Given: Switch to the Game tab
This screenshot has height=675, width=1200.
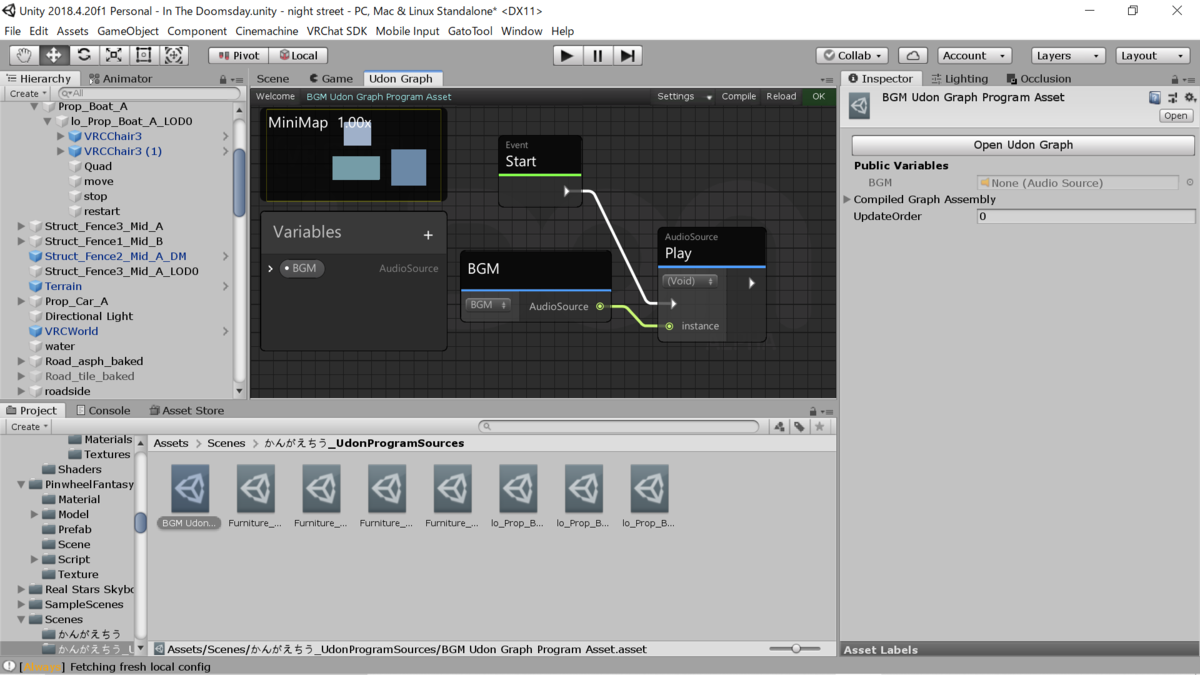Looking at the screenshot, I should coord(331,79).
